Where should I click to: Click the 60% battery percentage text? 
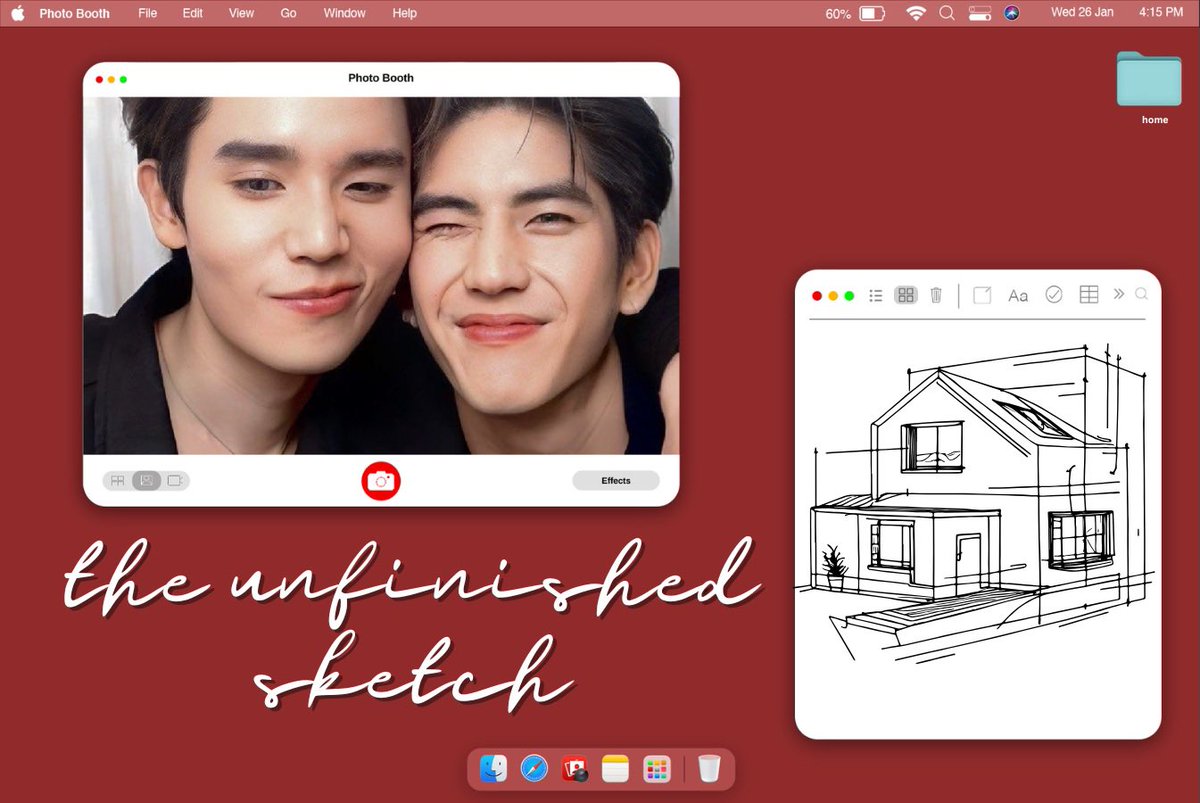(x=838, y=14)
